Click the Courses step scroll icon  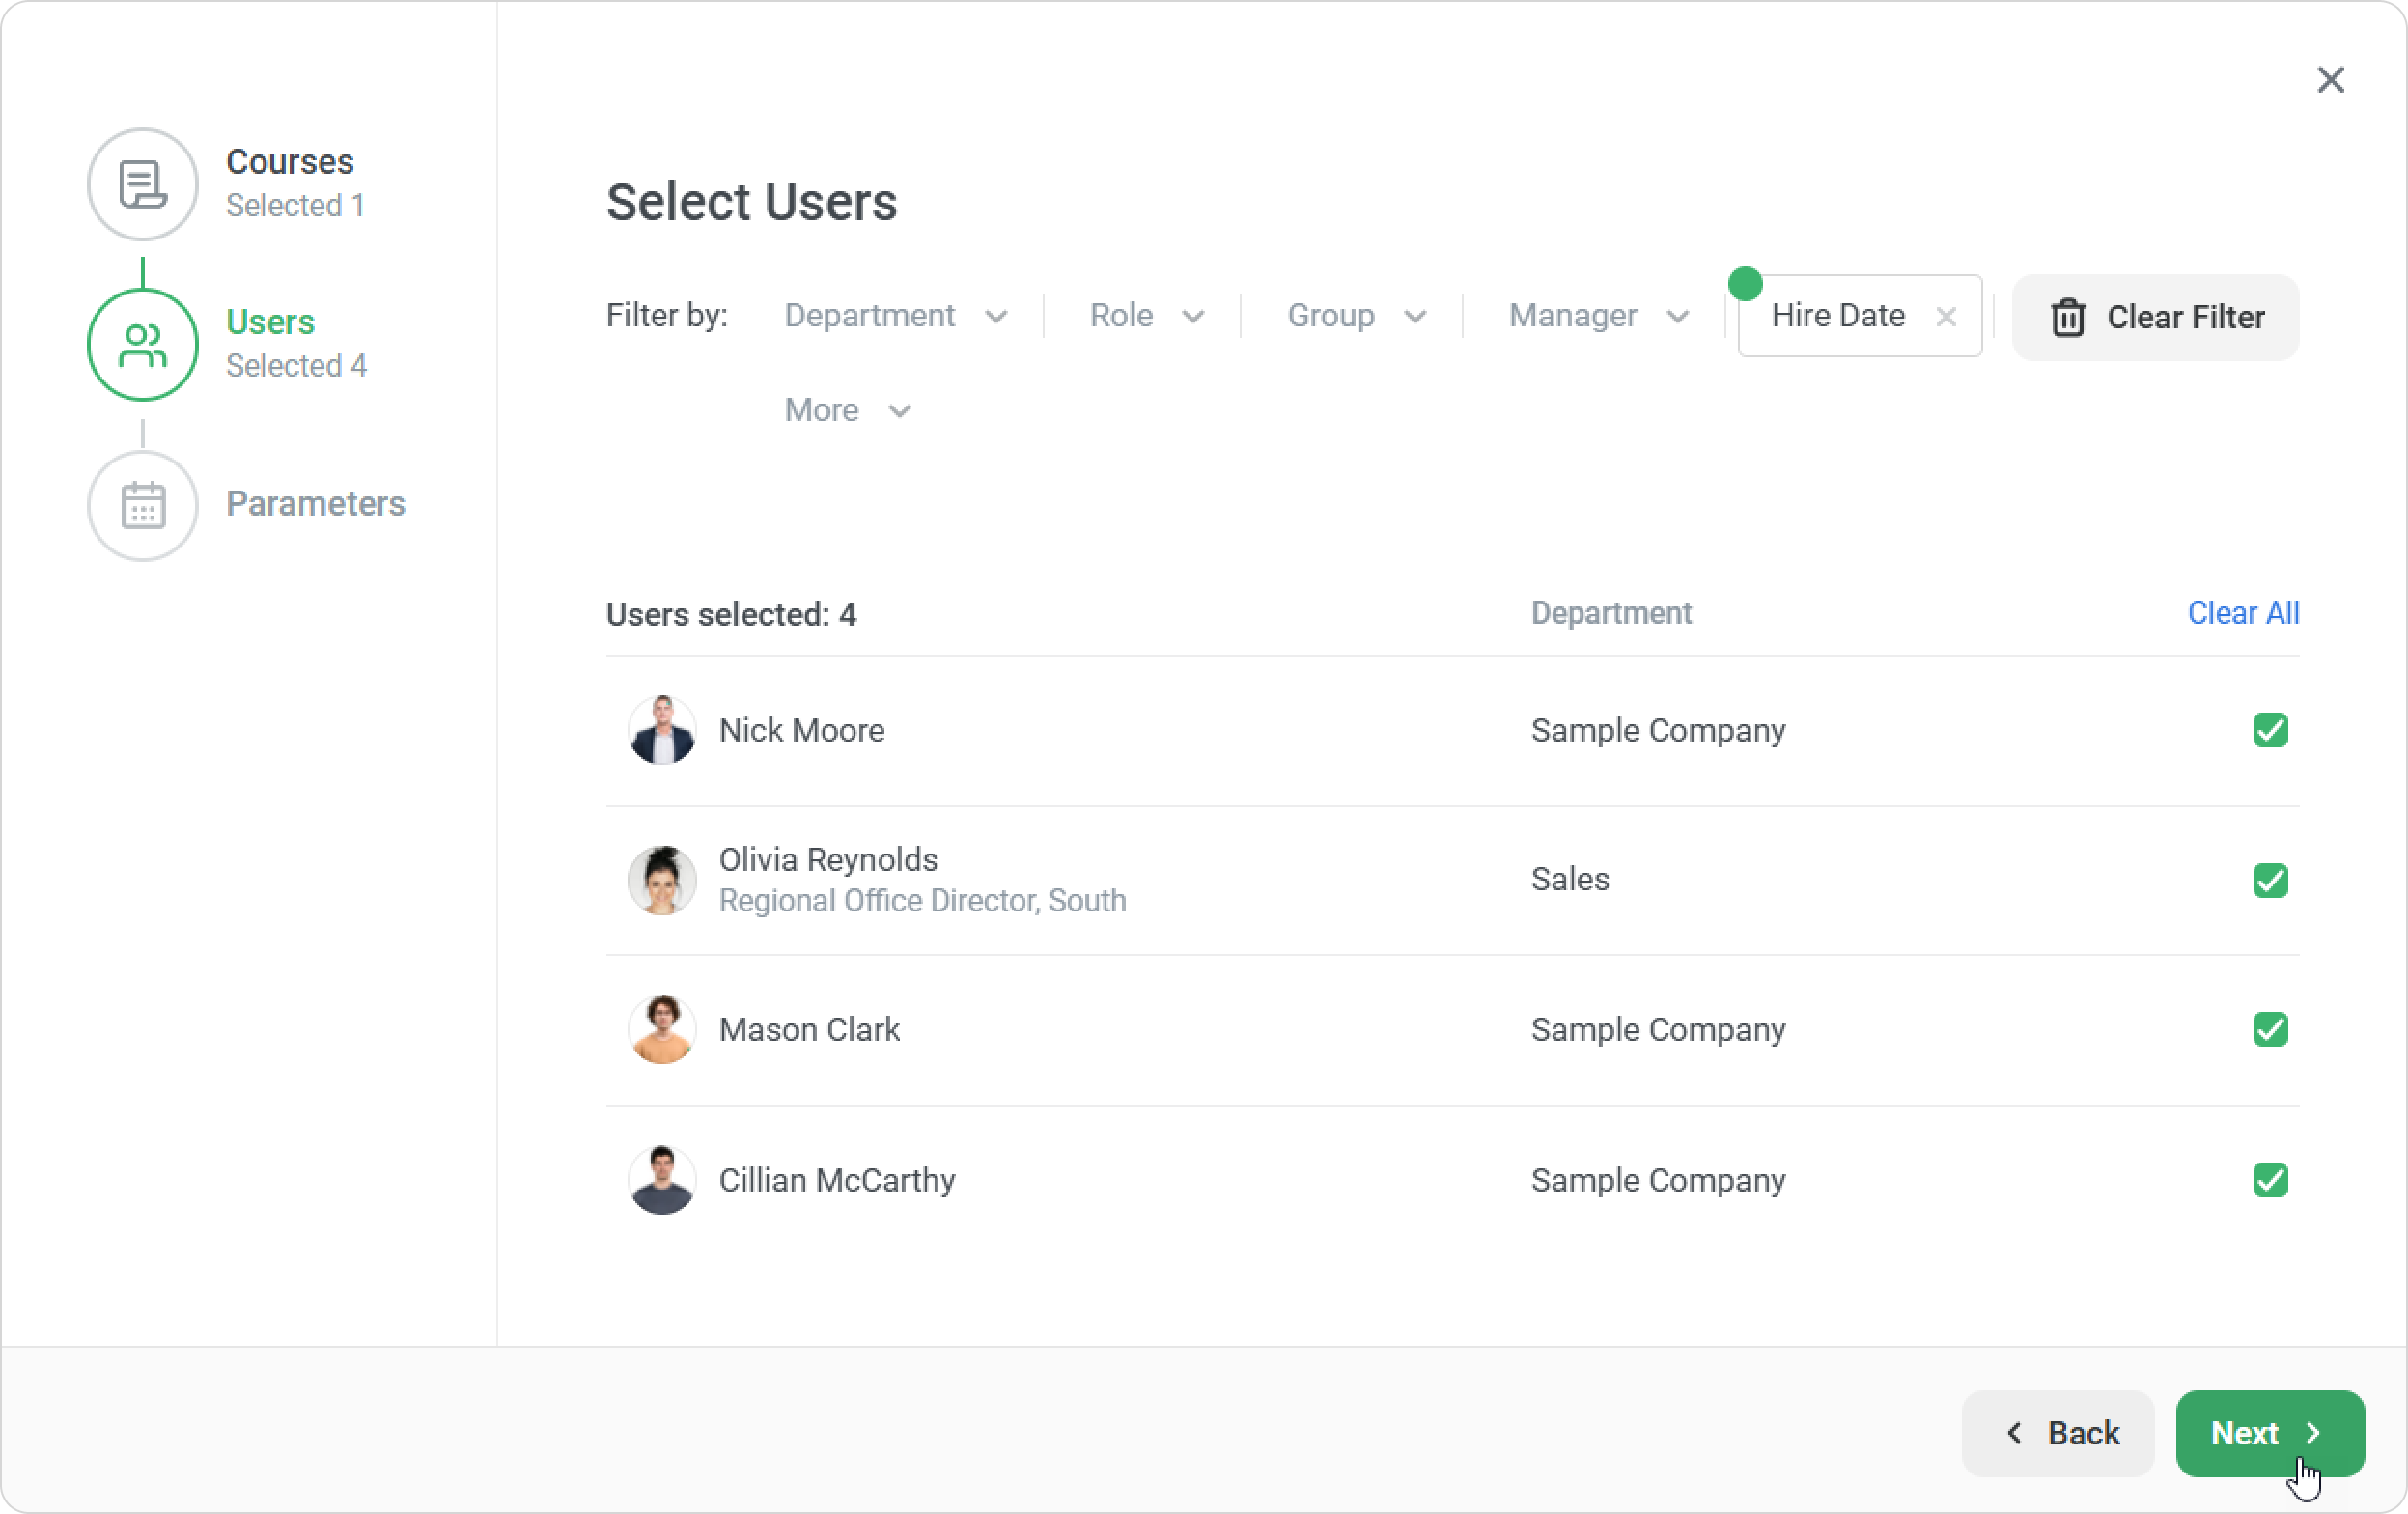click(x=142, y=184)
